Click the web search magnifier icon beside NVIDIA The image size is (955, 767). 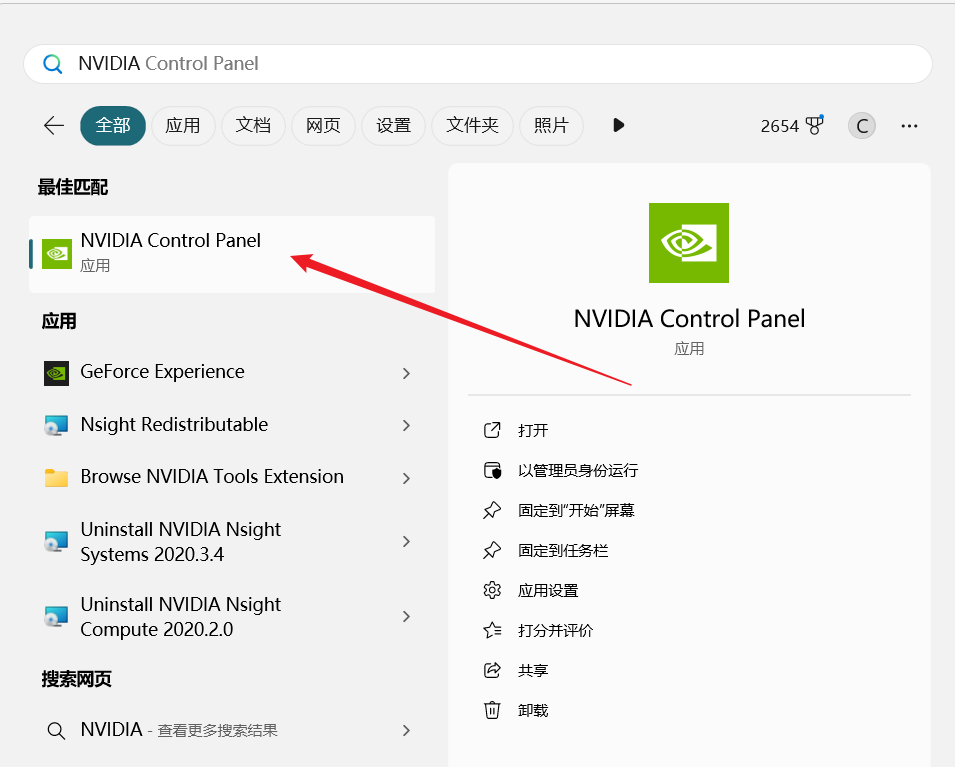click(56, 730)
